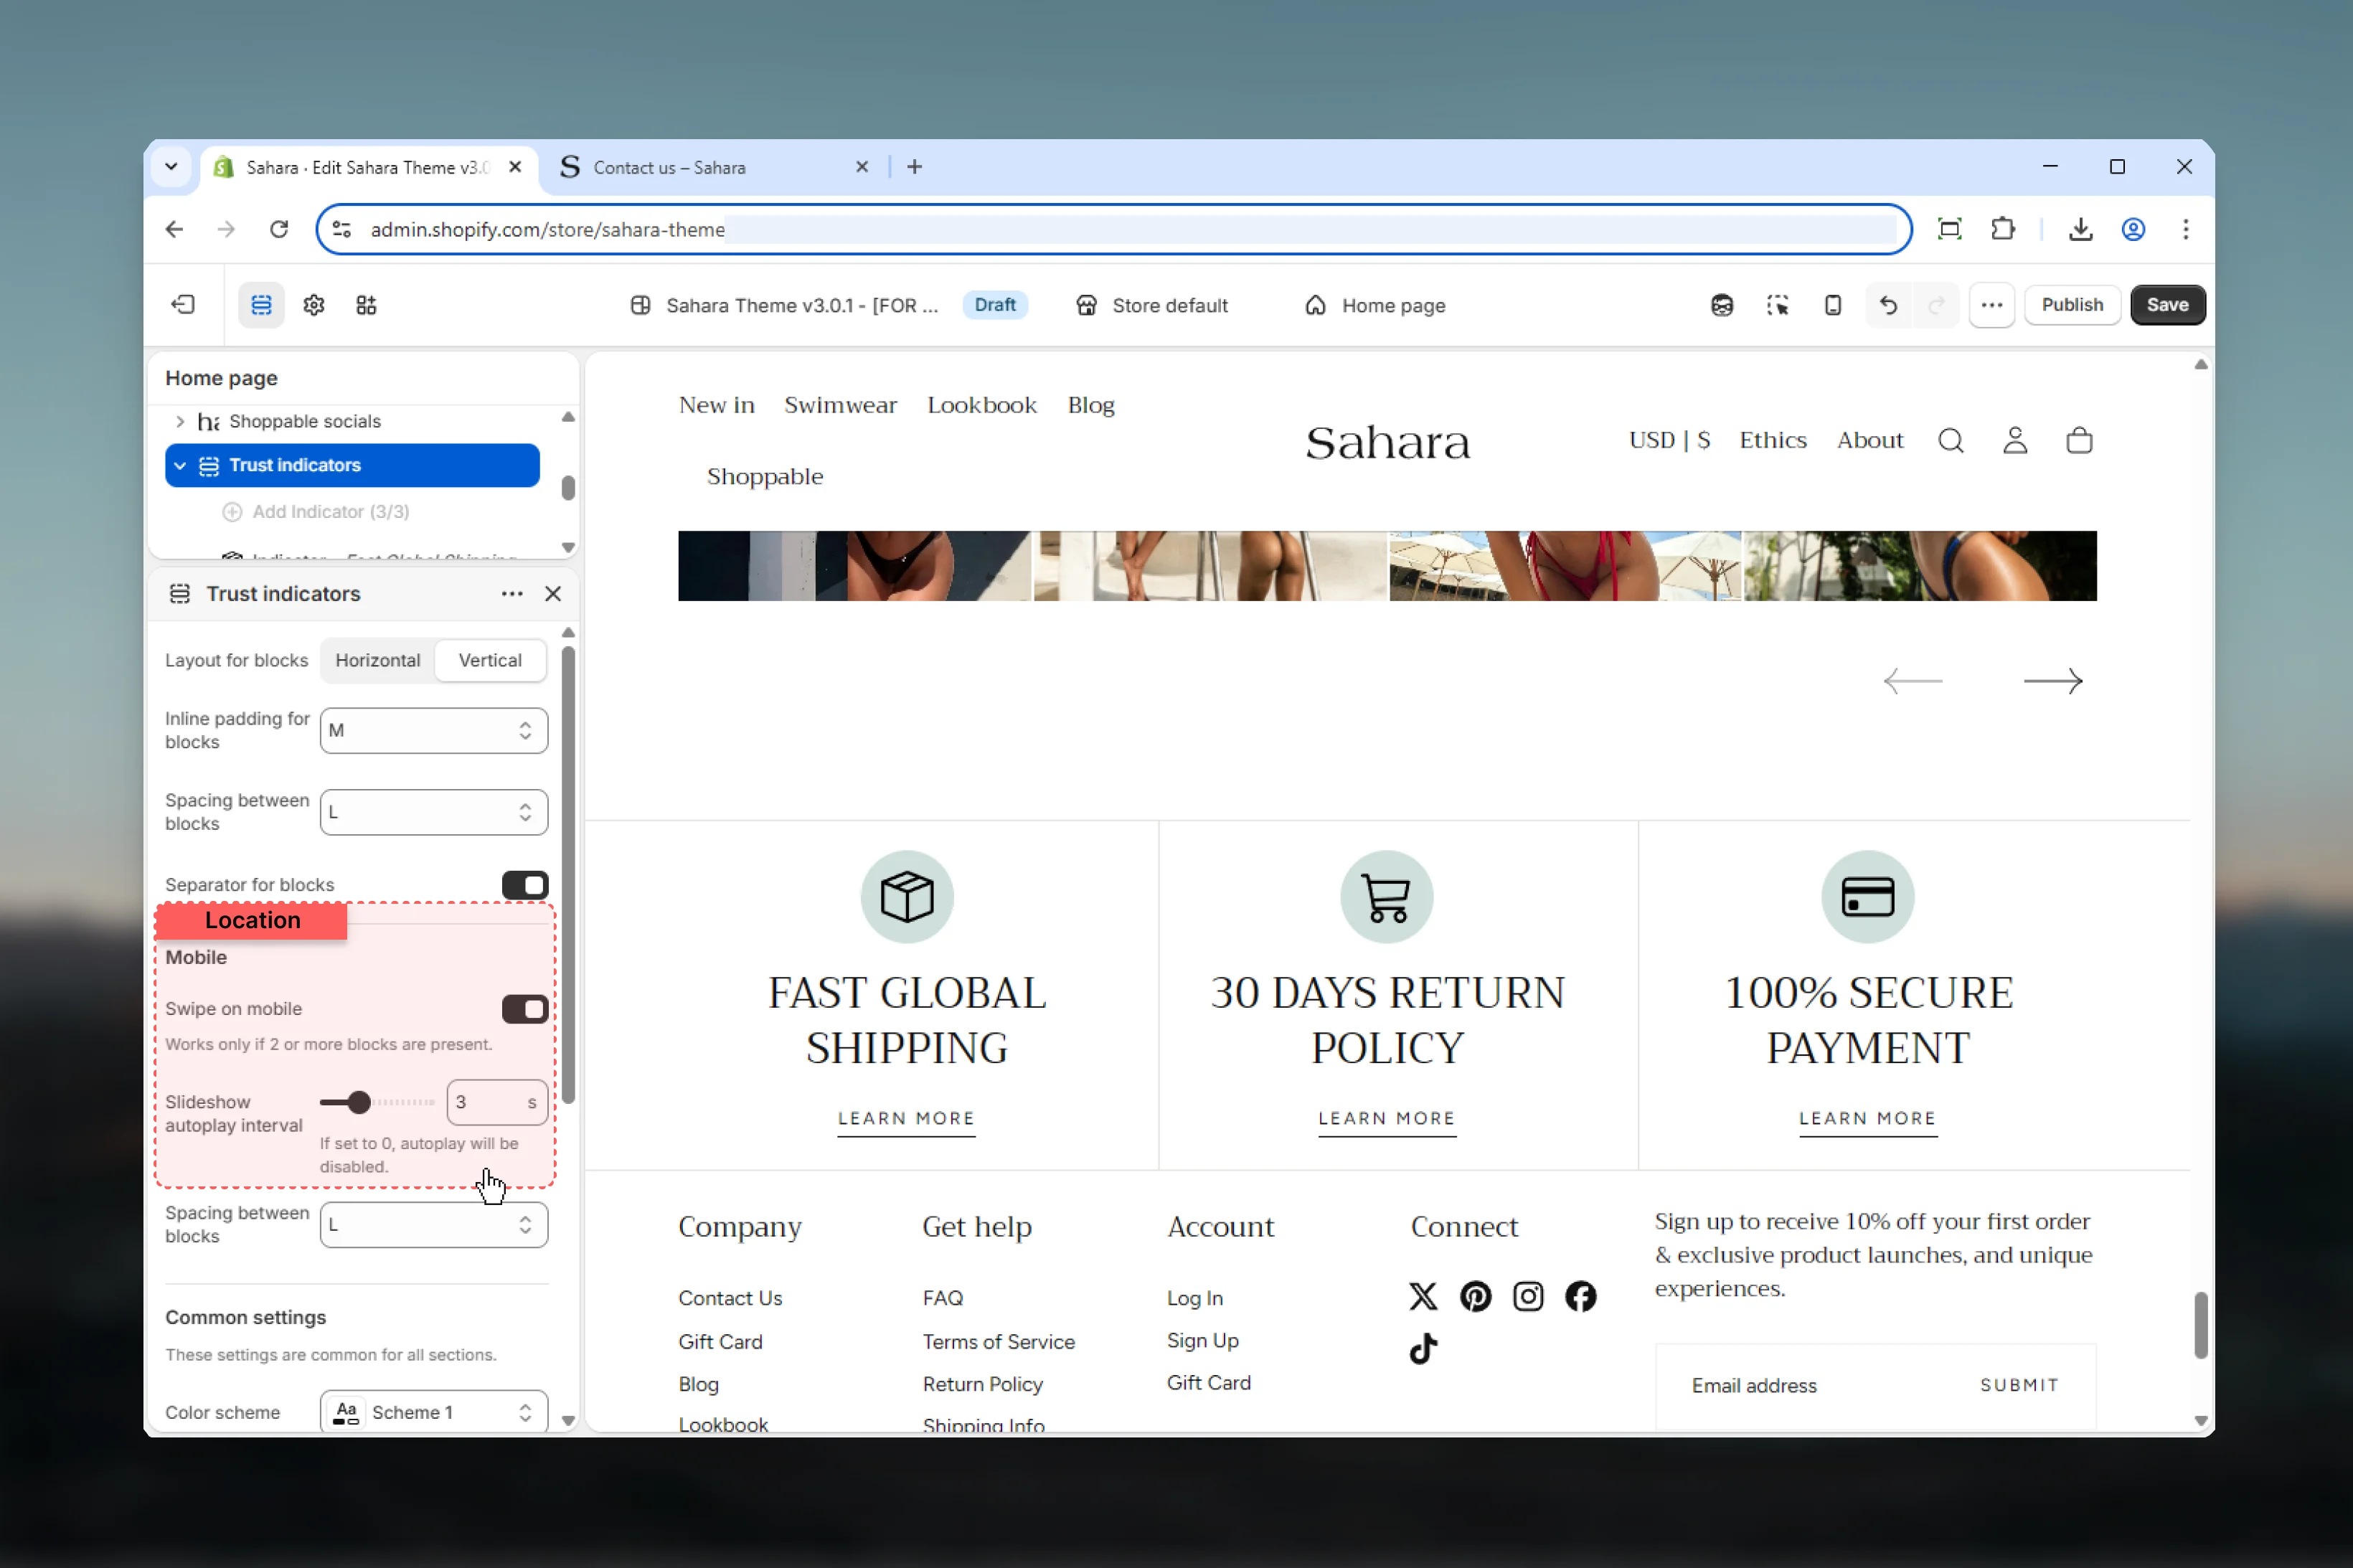Open the Contact Us footer link

click(730, 1297)
